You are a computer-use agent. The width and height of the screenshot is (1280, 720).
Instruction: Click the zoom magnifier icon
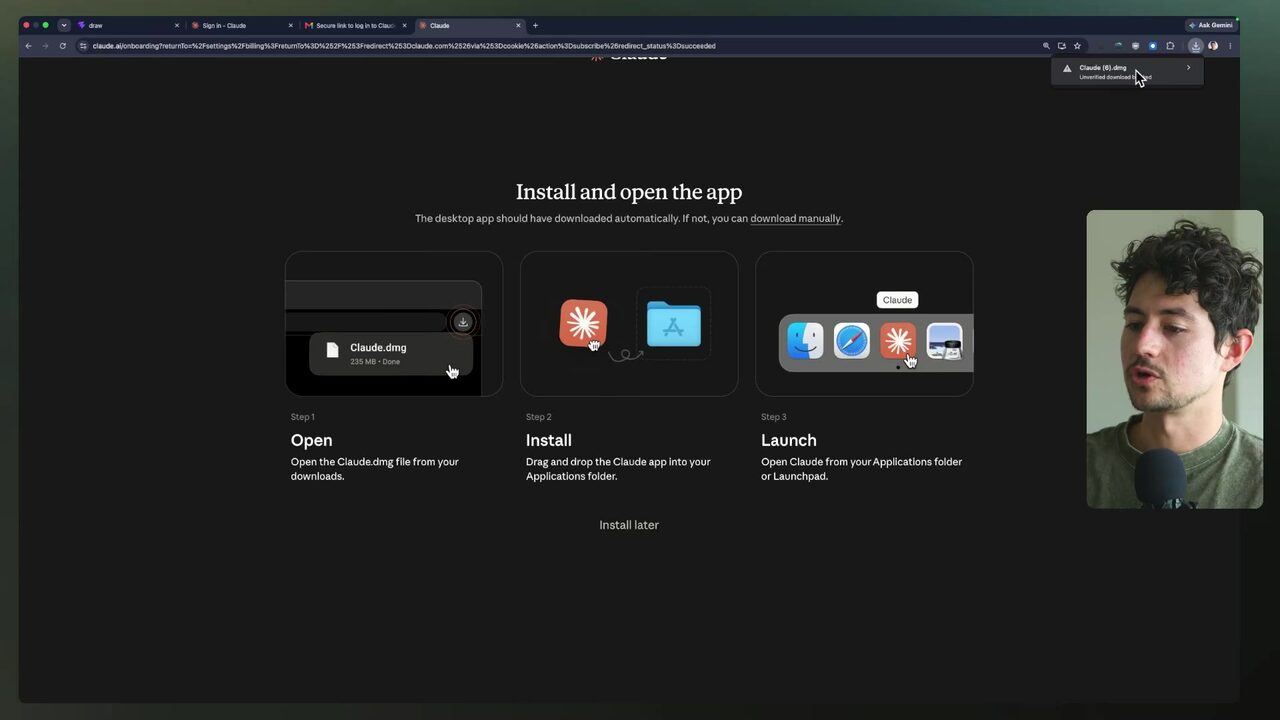[1046, 46]
